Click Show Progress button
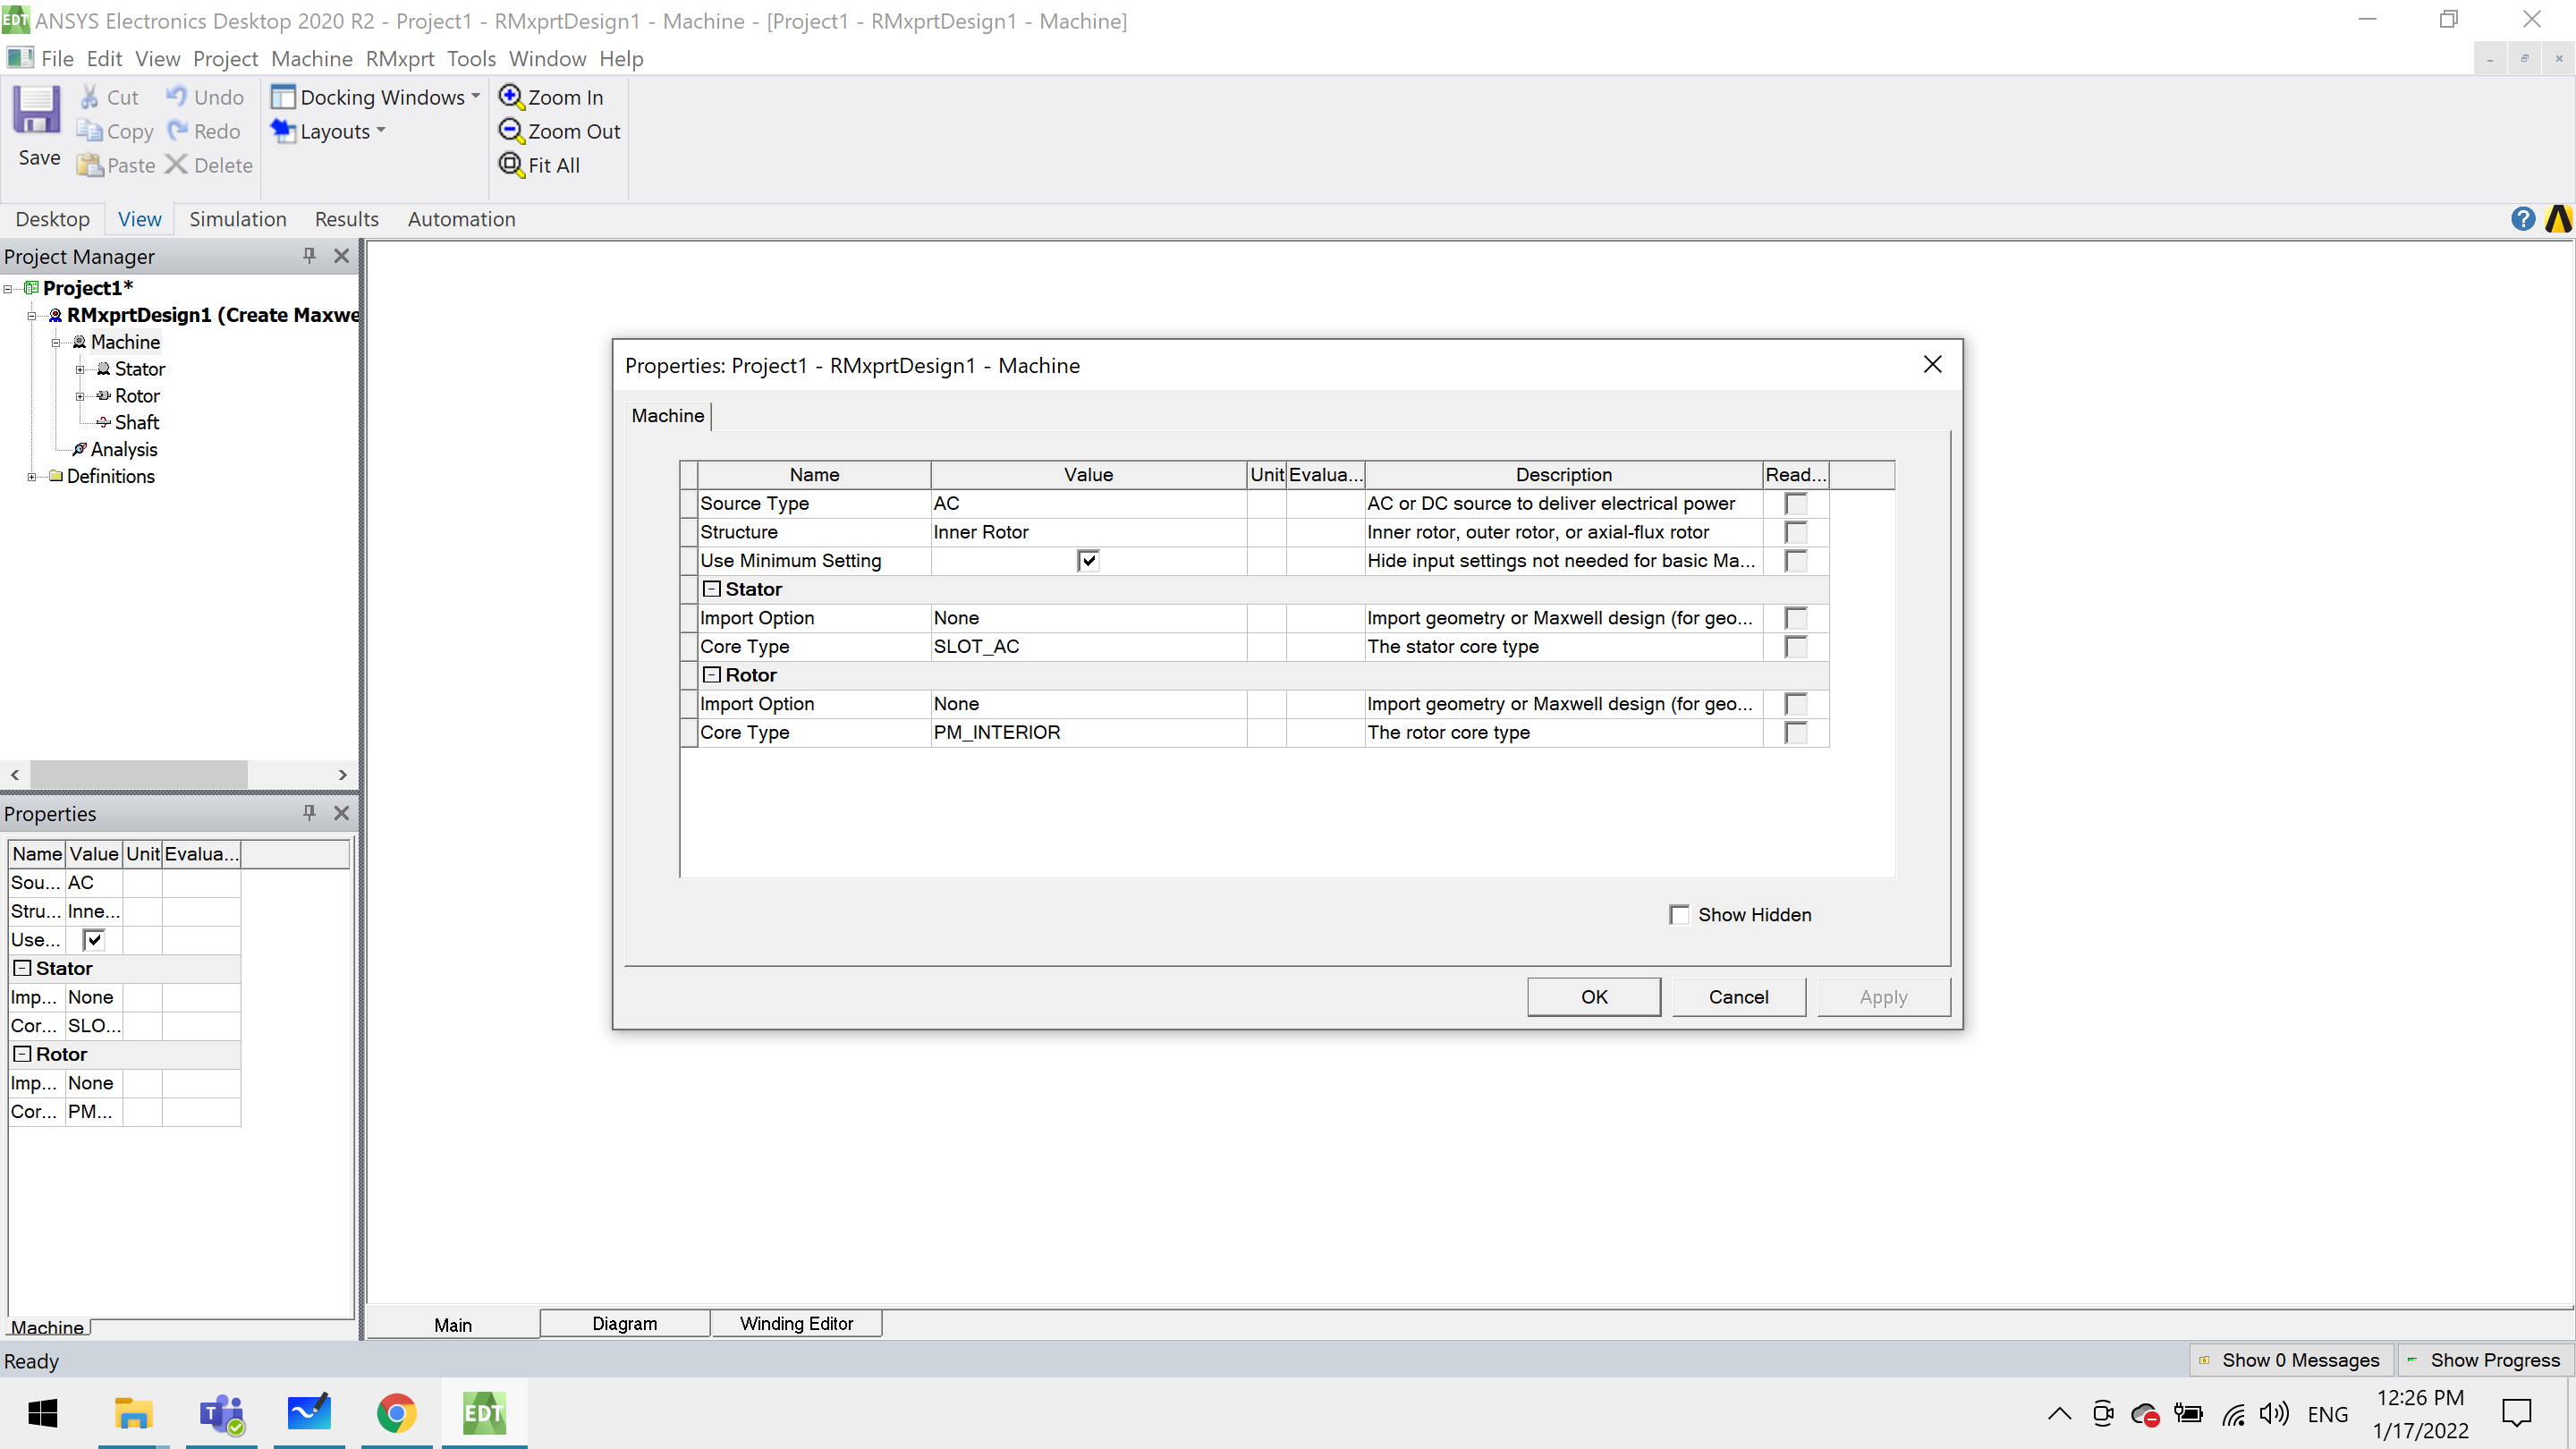Image resolution: width=2576 pixels, height=1449 pixels. (2486, 1360)
